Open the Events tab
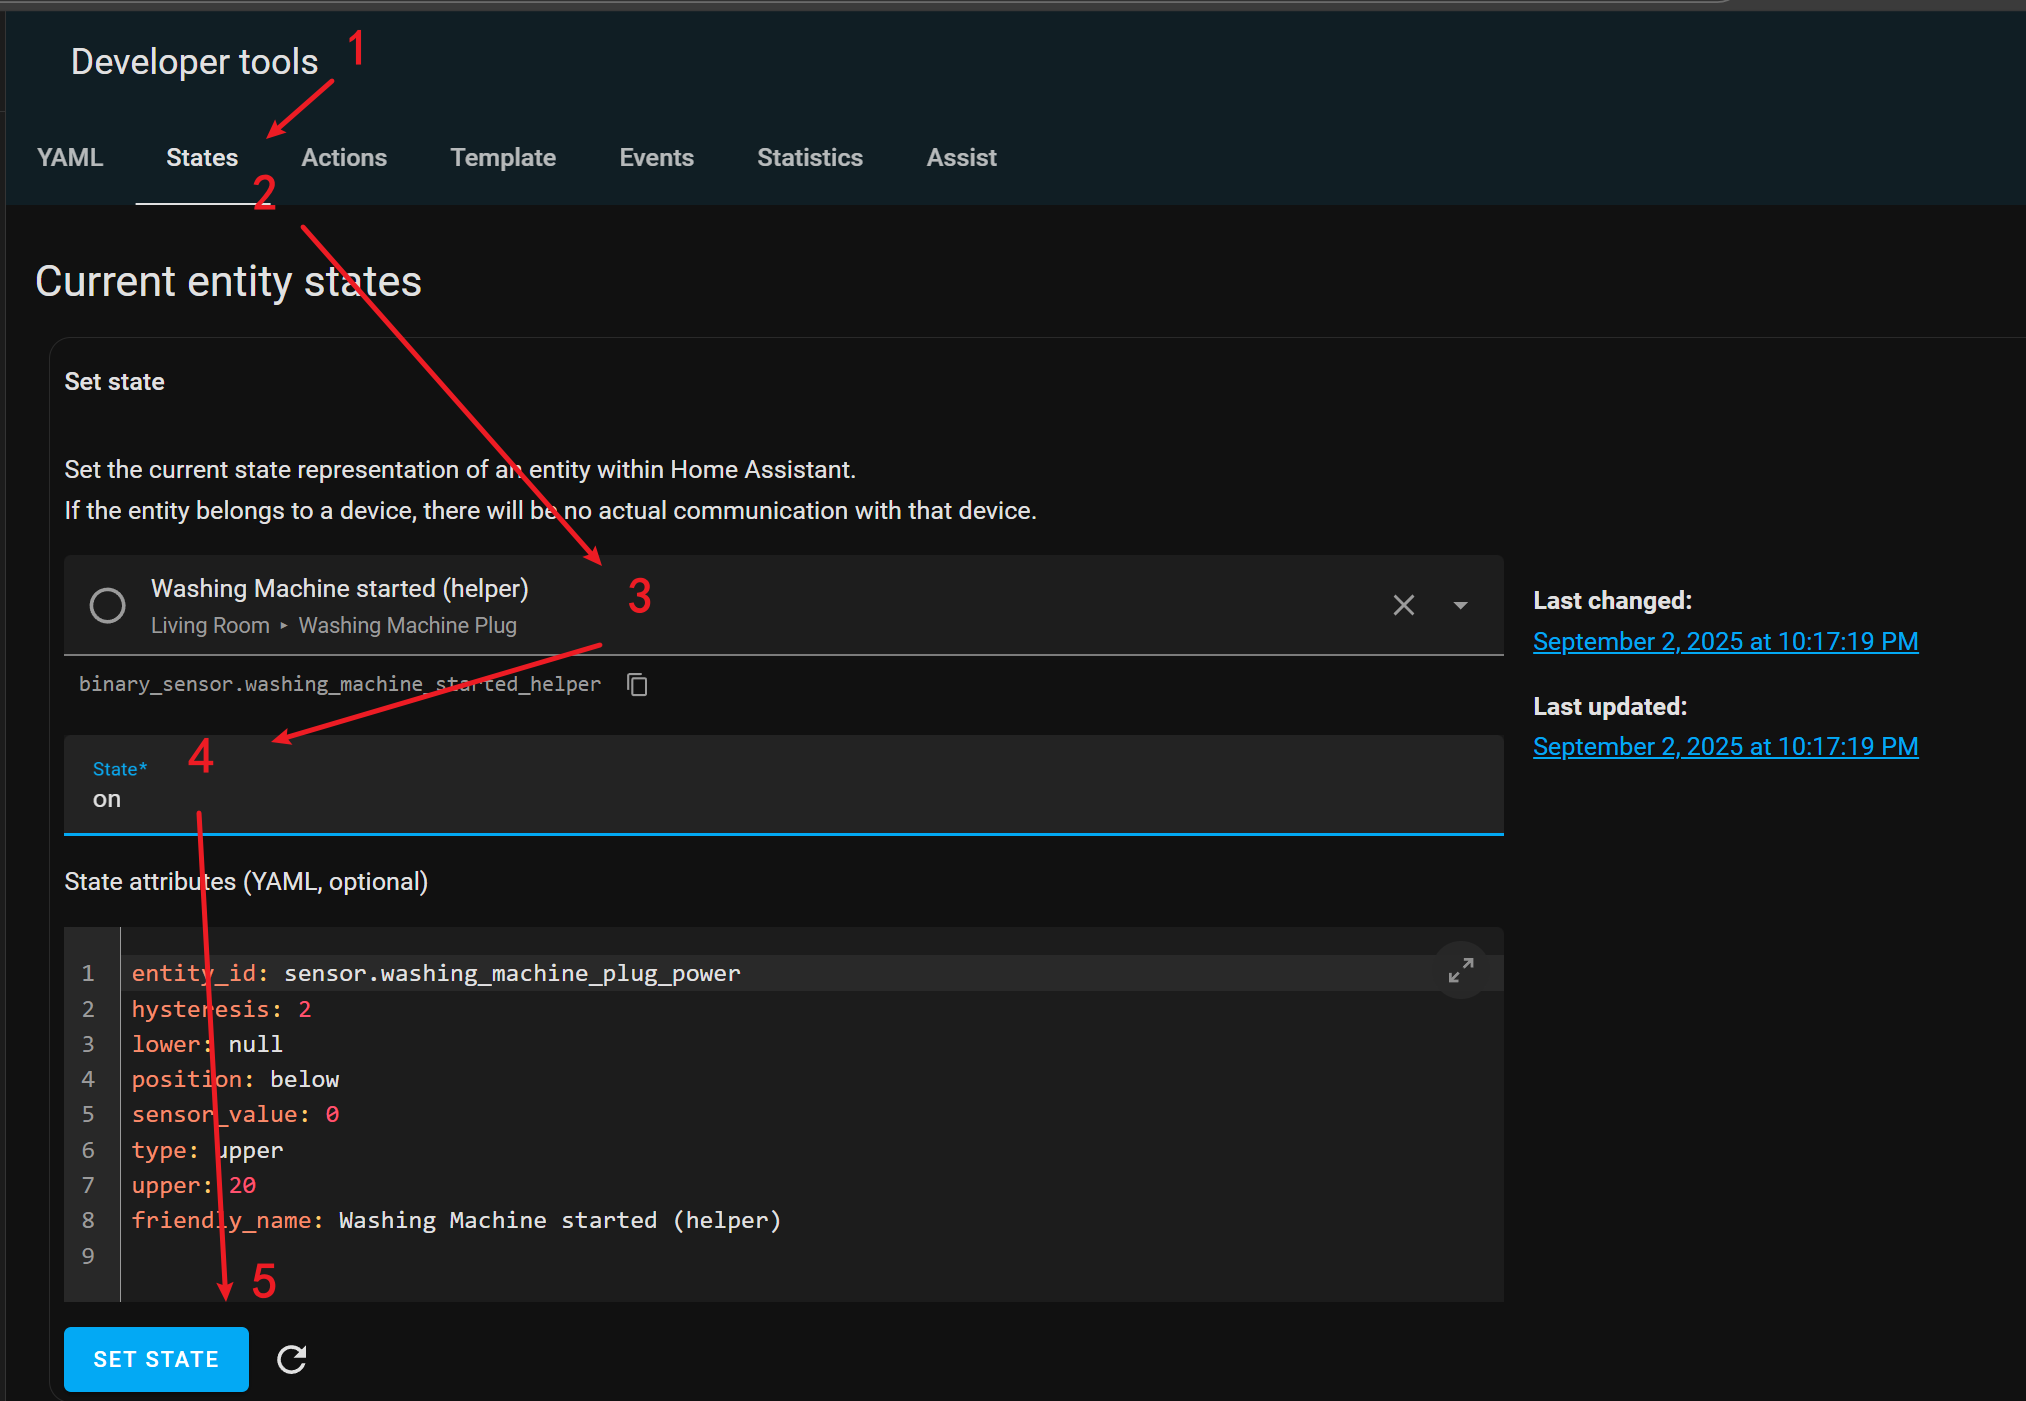Screen dimensions: 2026x1401 click(656, 157)
